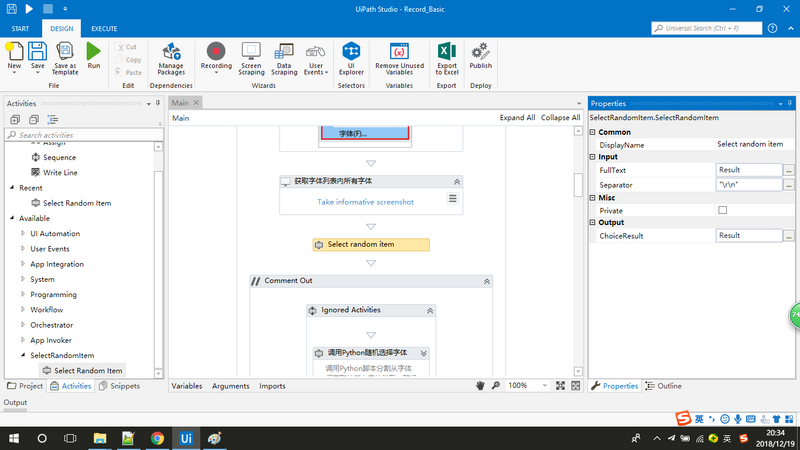Collapse all activities icon in Activities panel
This screenshot has height=450, width=800.
click(x=34, y=119)
